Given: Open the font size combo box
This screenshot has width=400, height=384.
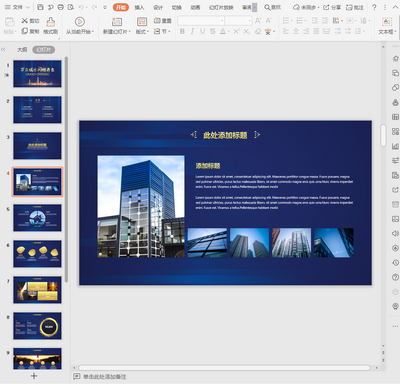Looking at the screenshot, I should coord(238,21).
